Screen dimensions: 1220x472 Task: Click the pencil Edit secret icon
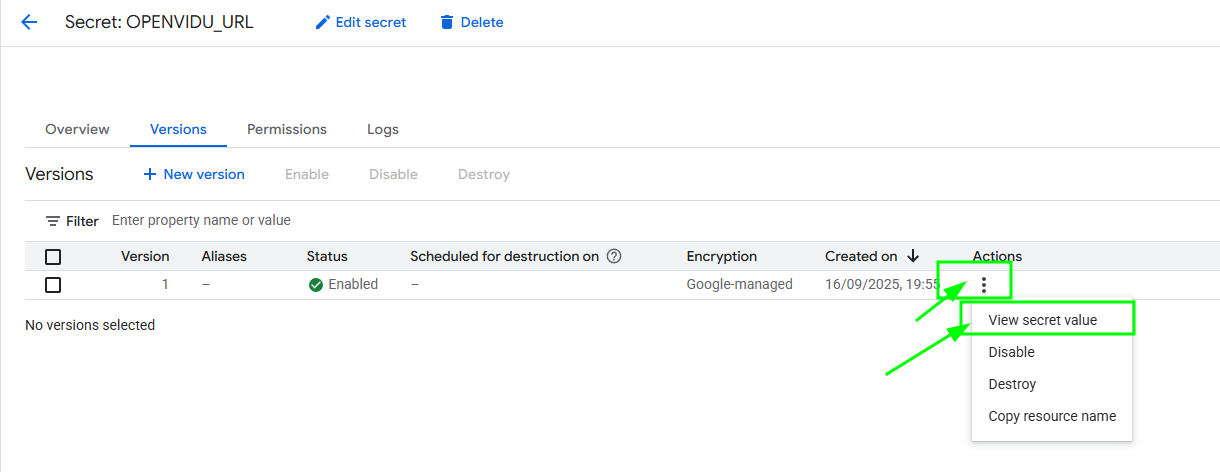[x=322, y=22]
